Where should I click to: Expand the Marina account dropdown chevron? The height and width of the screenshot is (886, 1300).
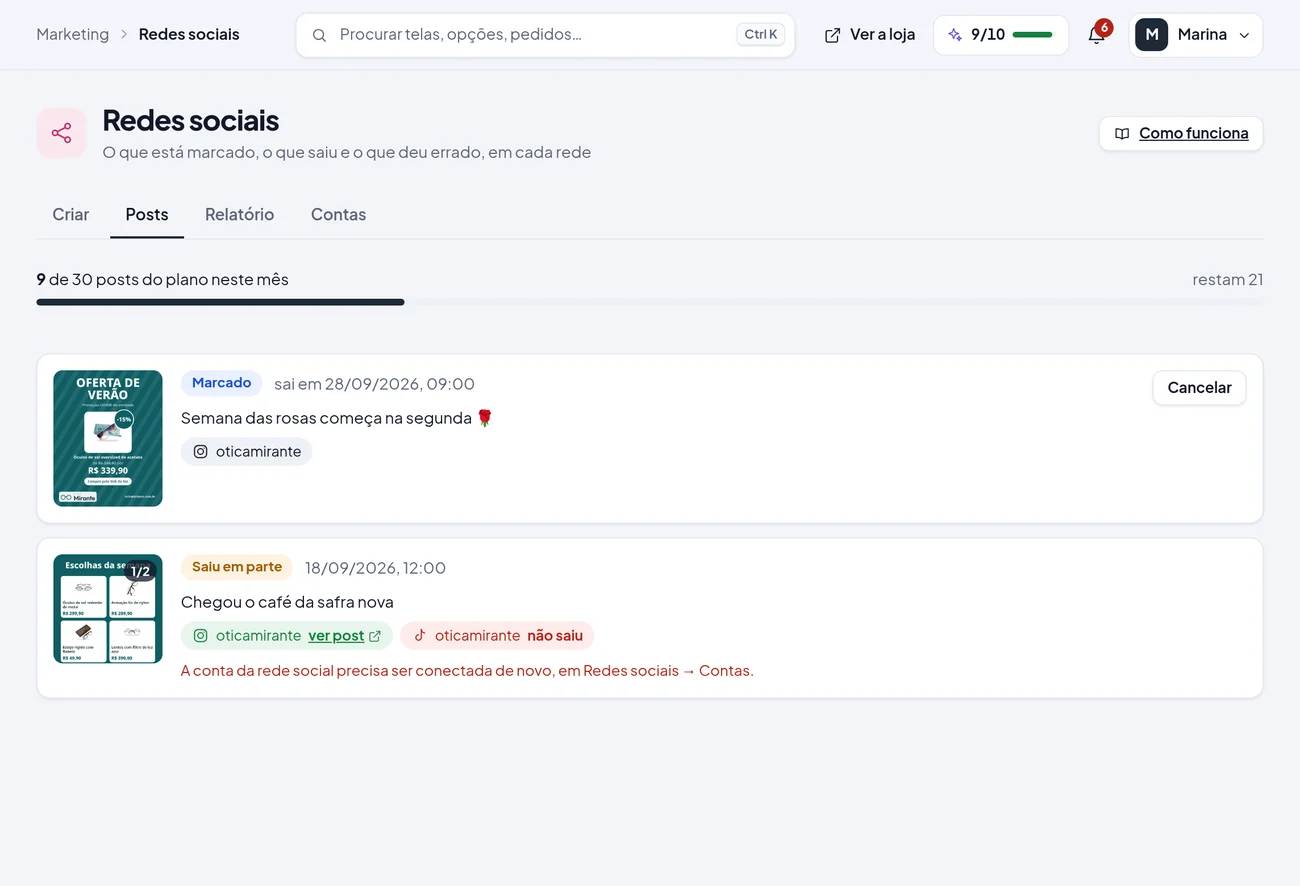coord(1244,35)
